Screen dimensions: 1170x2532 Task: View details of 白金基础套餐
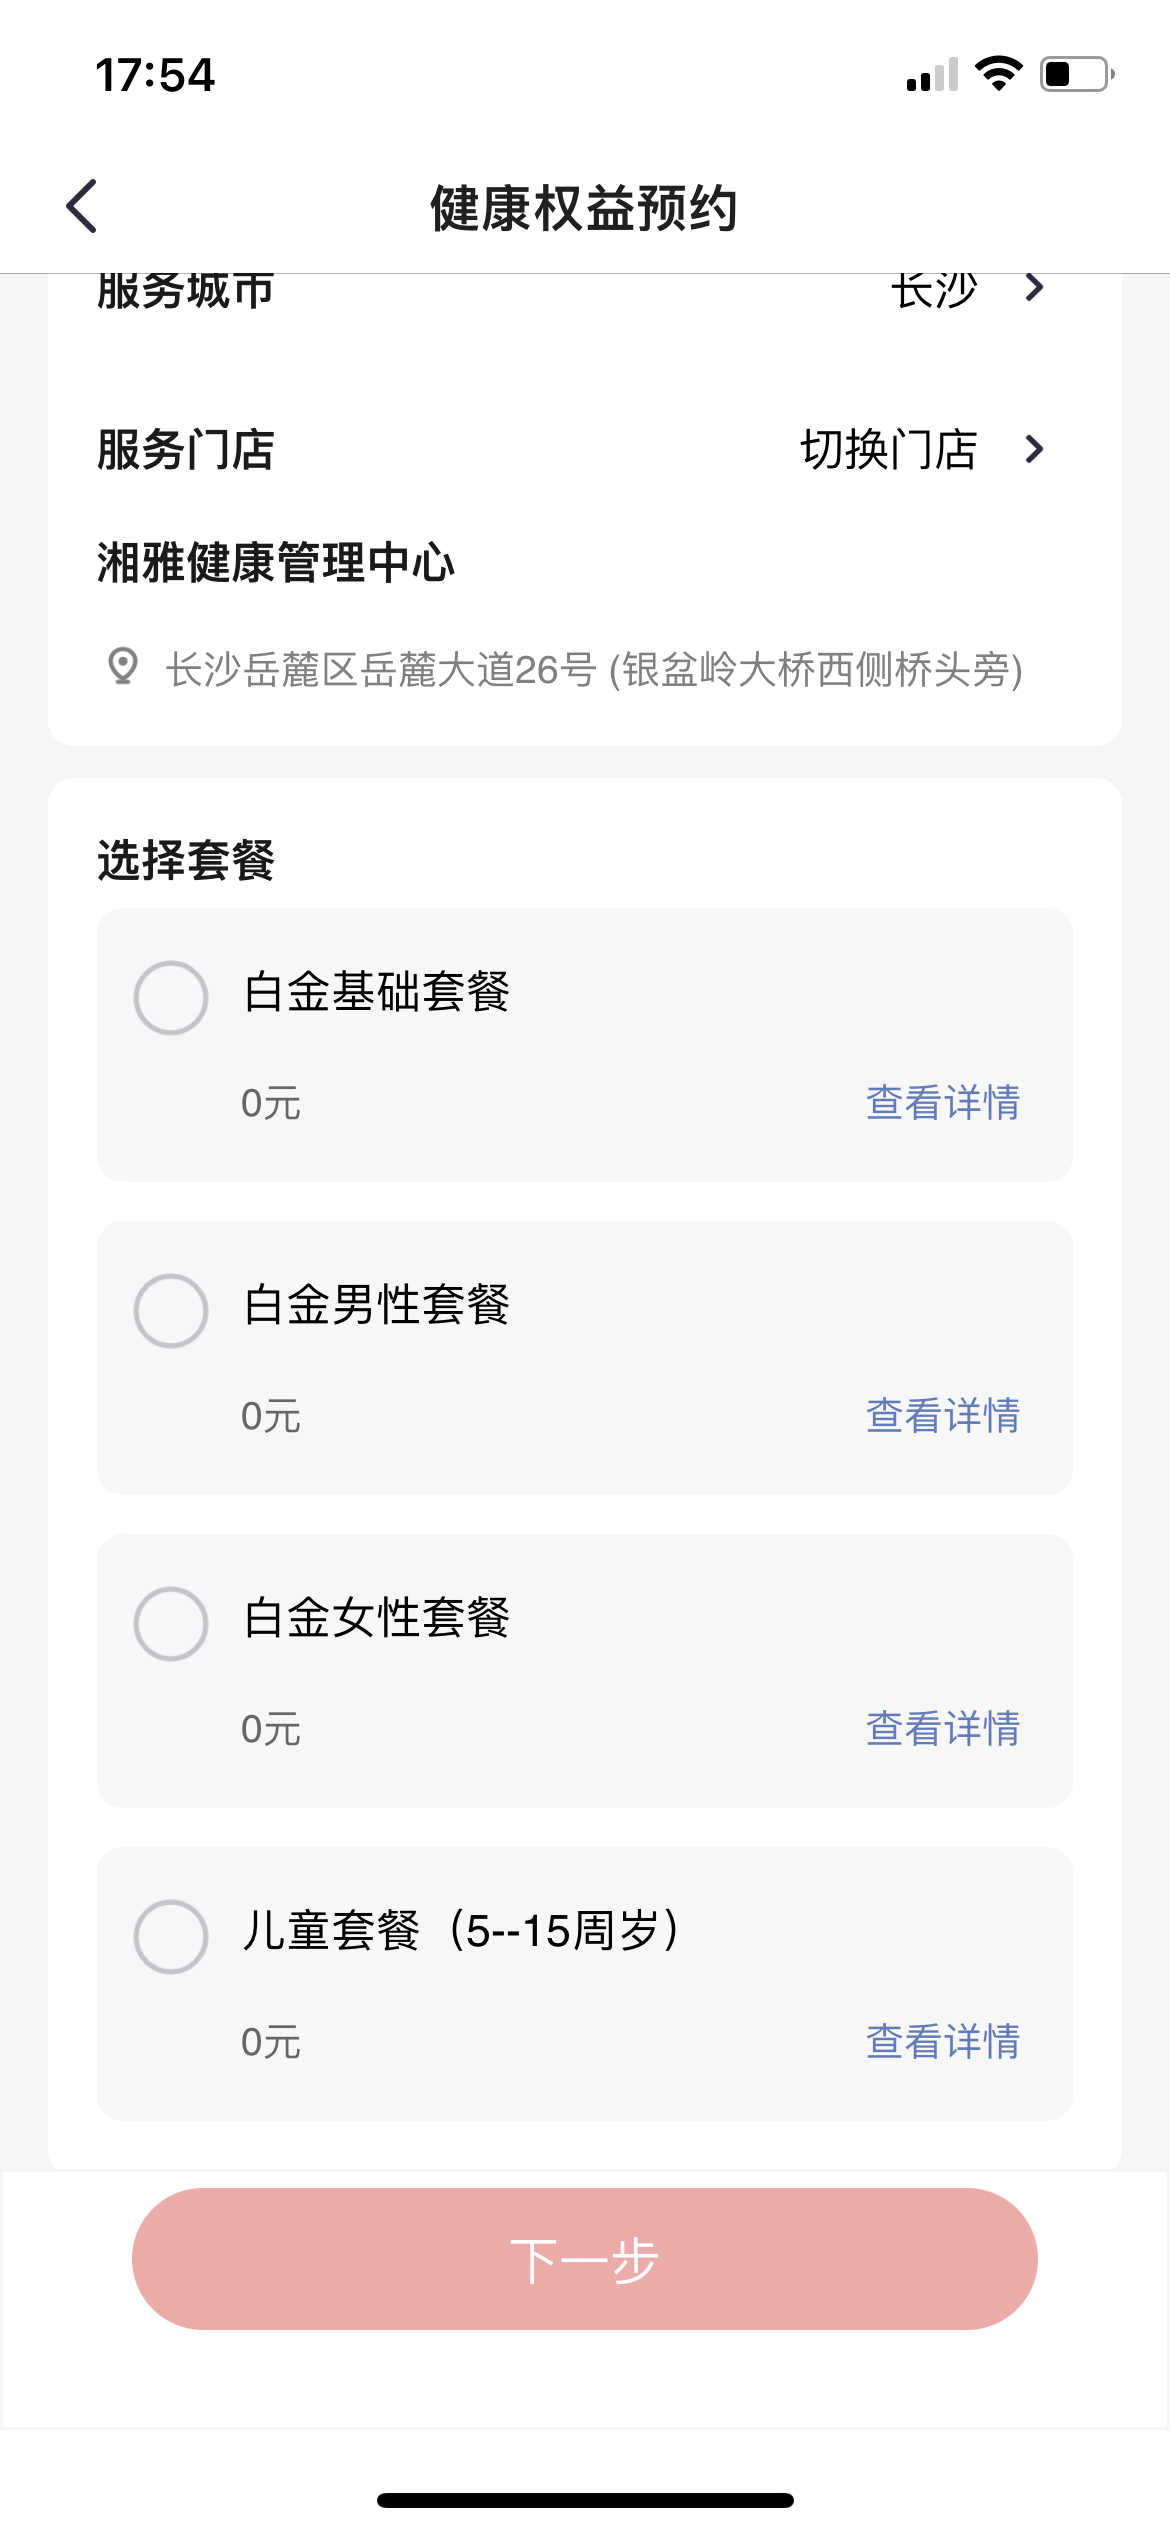tap(943, 1103)
